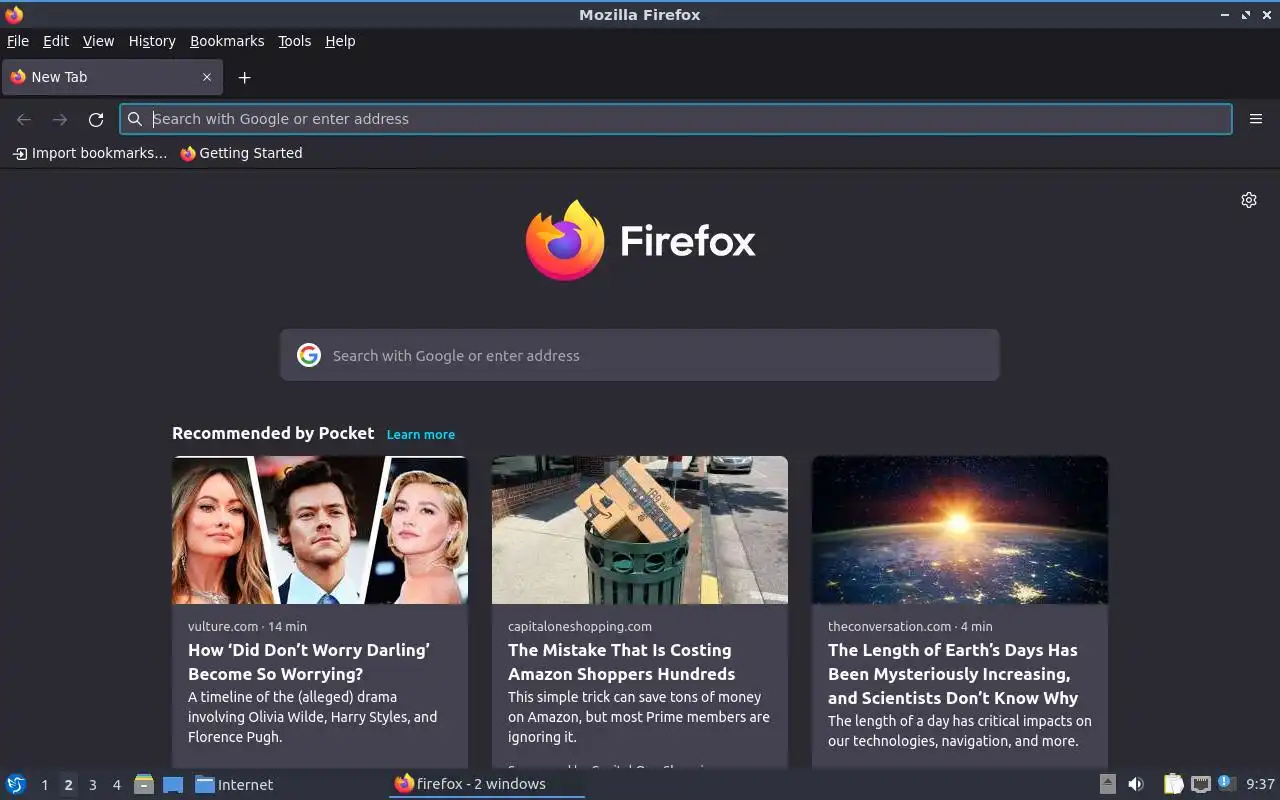
Task: Open the system application menu launcher
Action: tap(16, 784)
